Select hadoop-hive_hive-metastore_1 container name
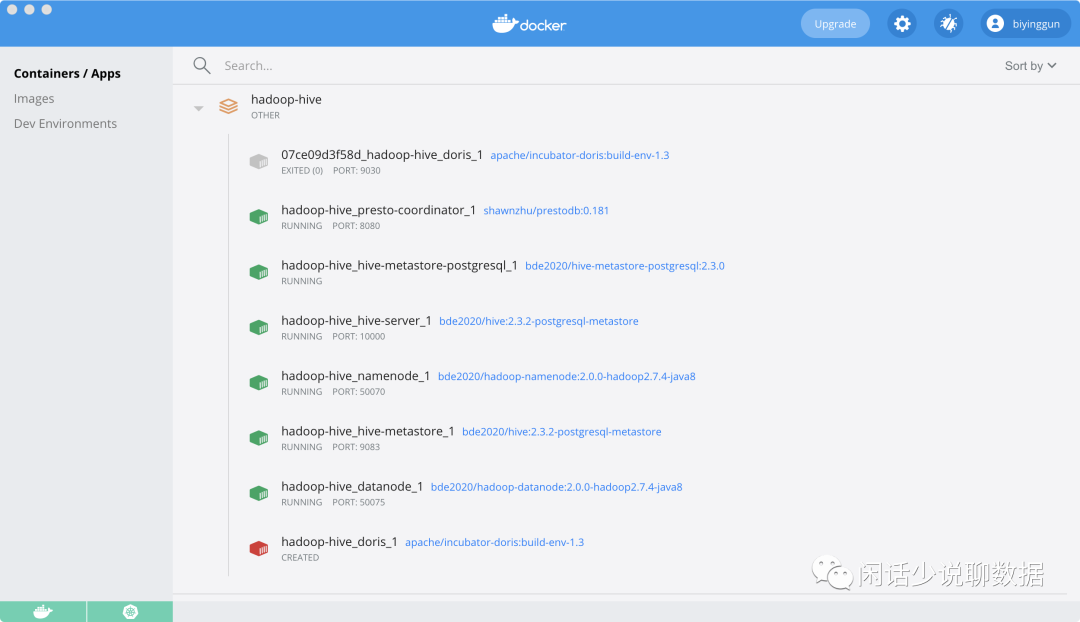The width and height of the screenshot is (1080, 622). coord(368,431)
